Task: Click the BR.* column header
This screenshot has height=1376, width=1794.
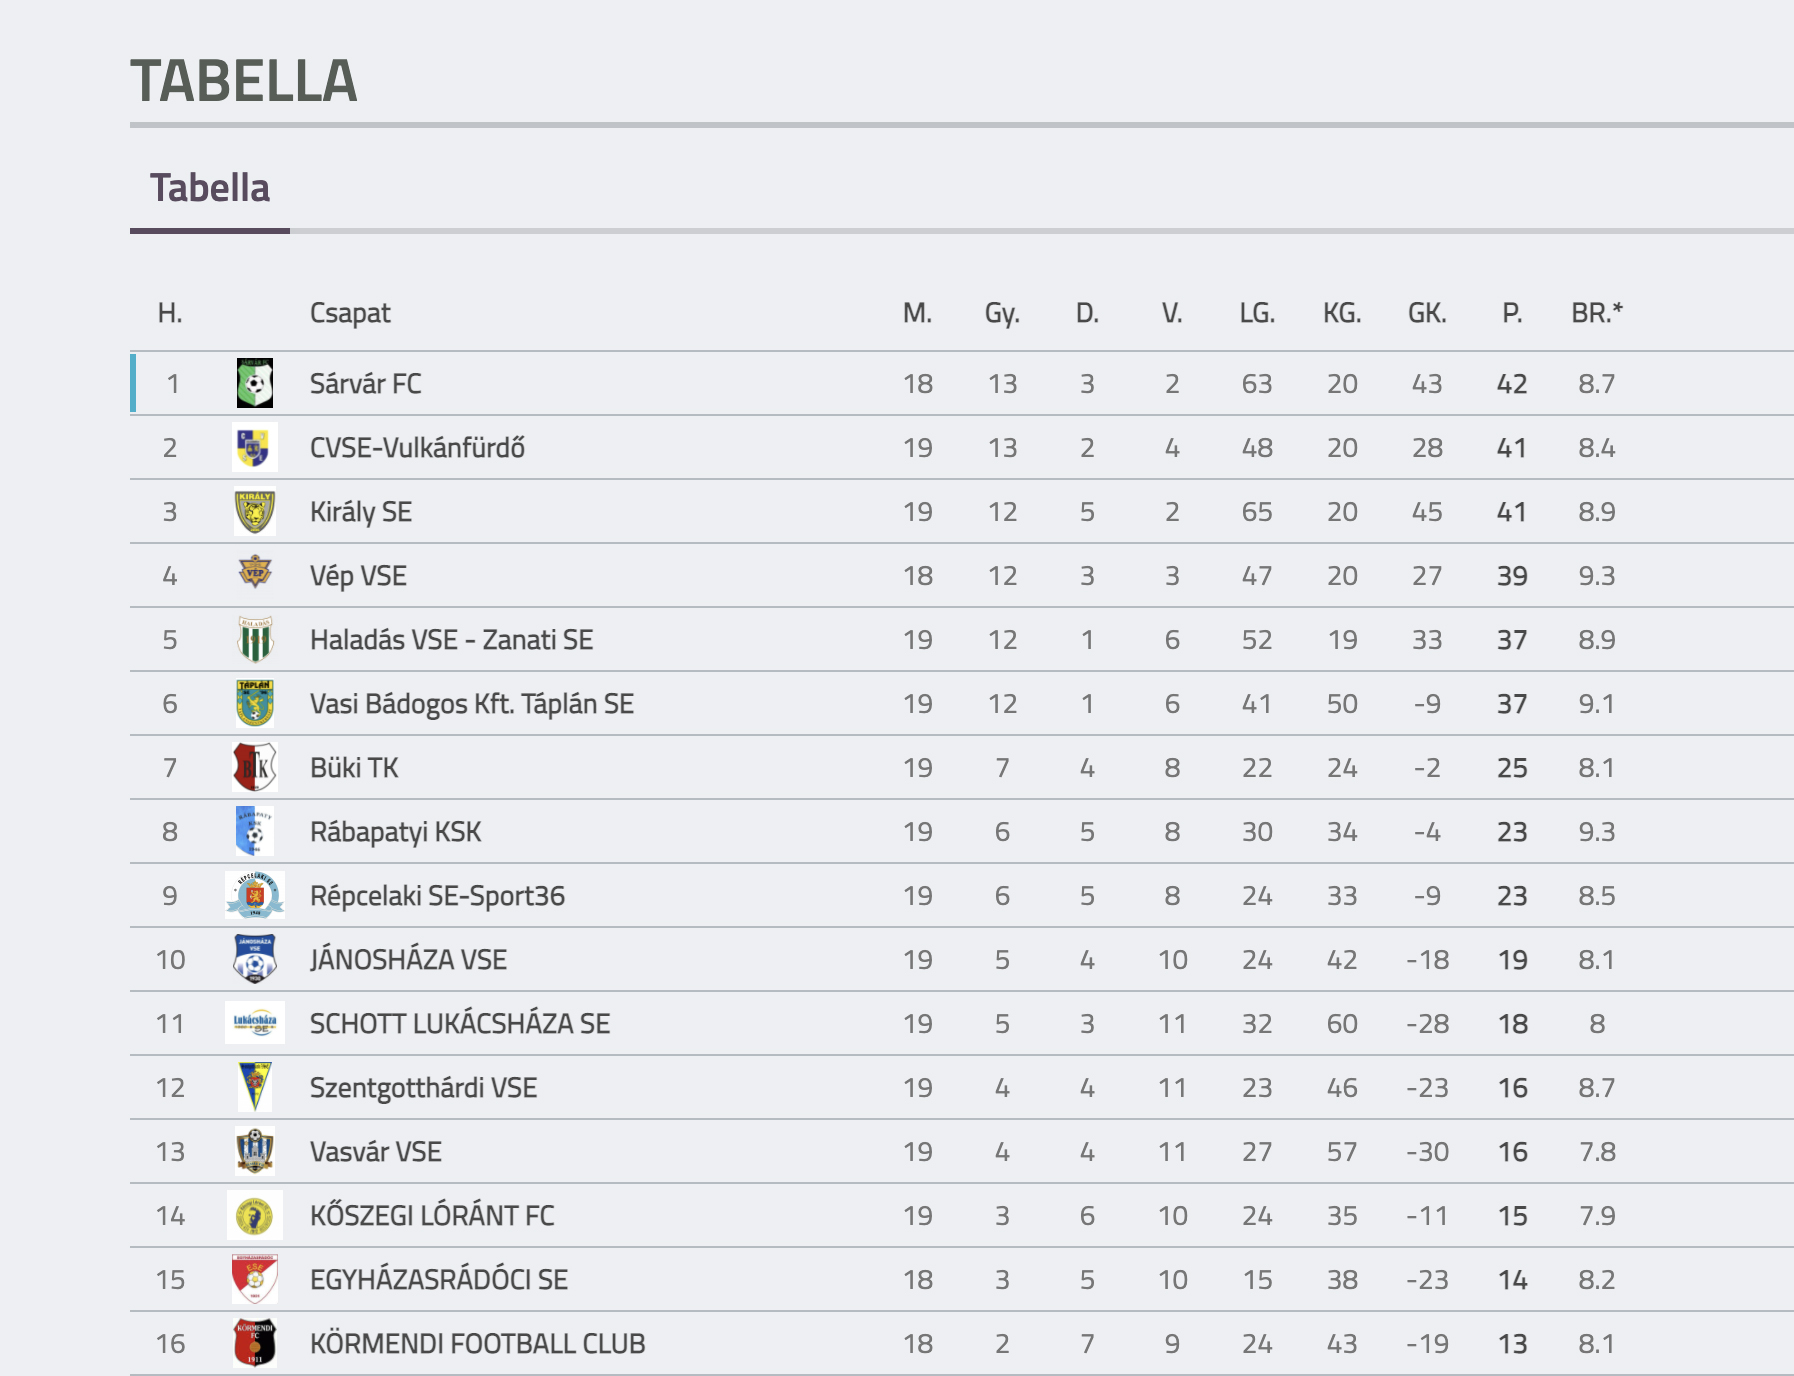Action: 1597,313
